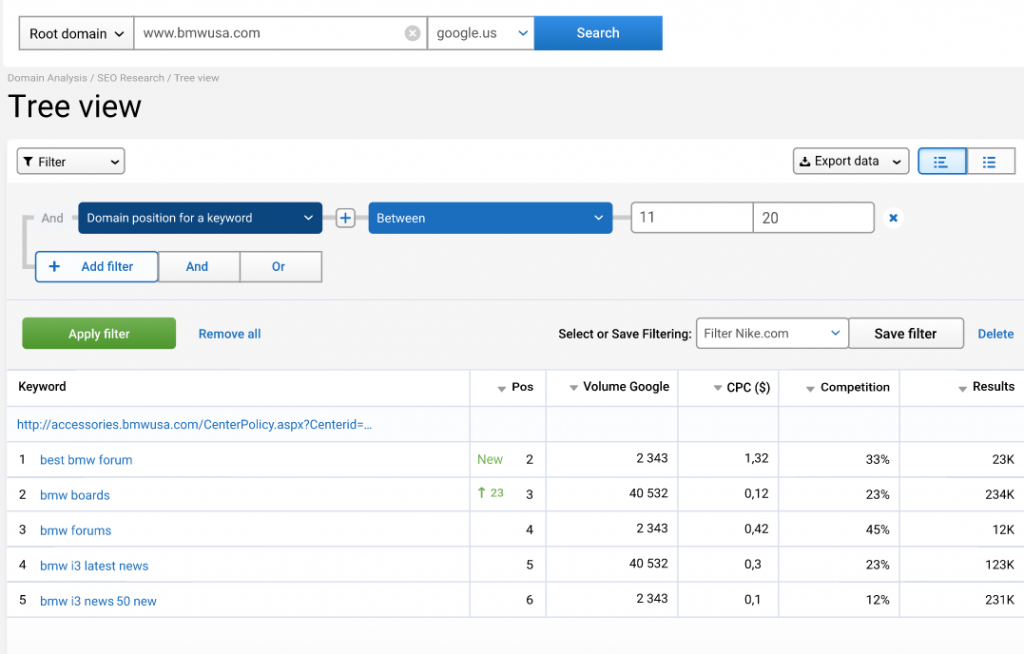The width and height of the screenshot is (1024, 654).
Task: Open the Root domain dropdown
Action: pos(75,32)
